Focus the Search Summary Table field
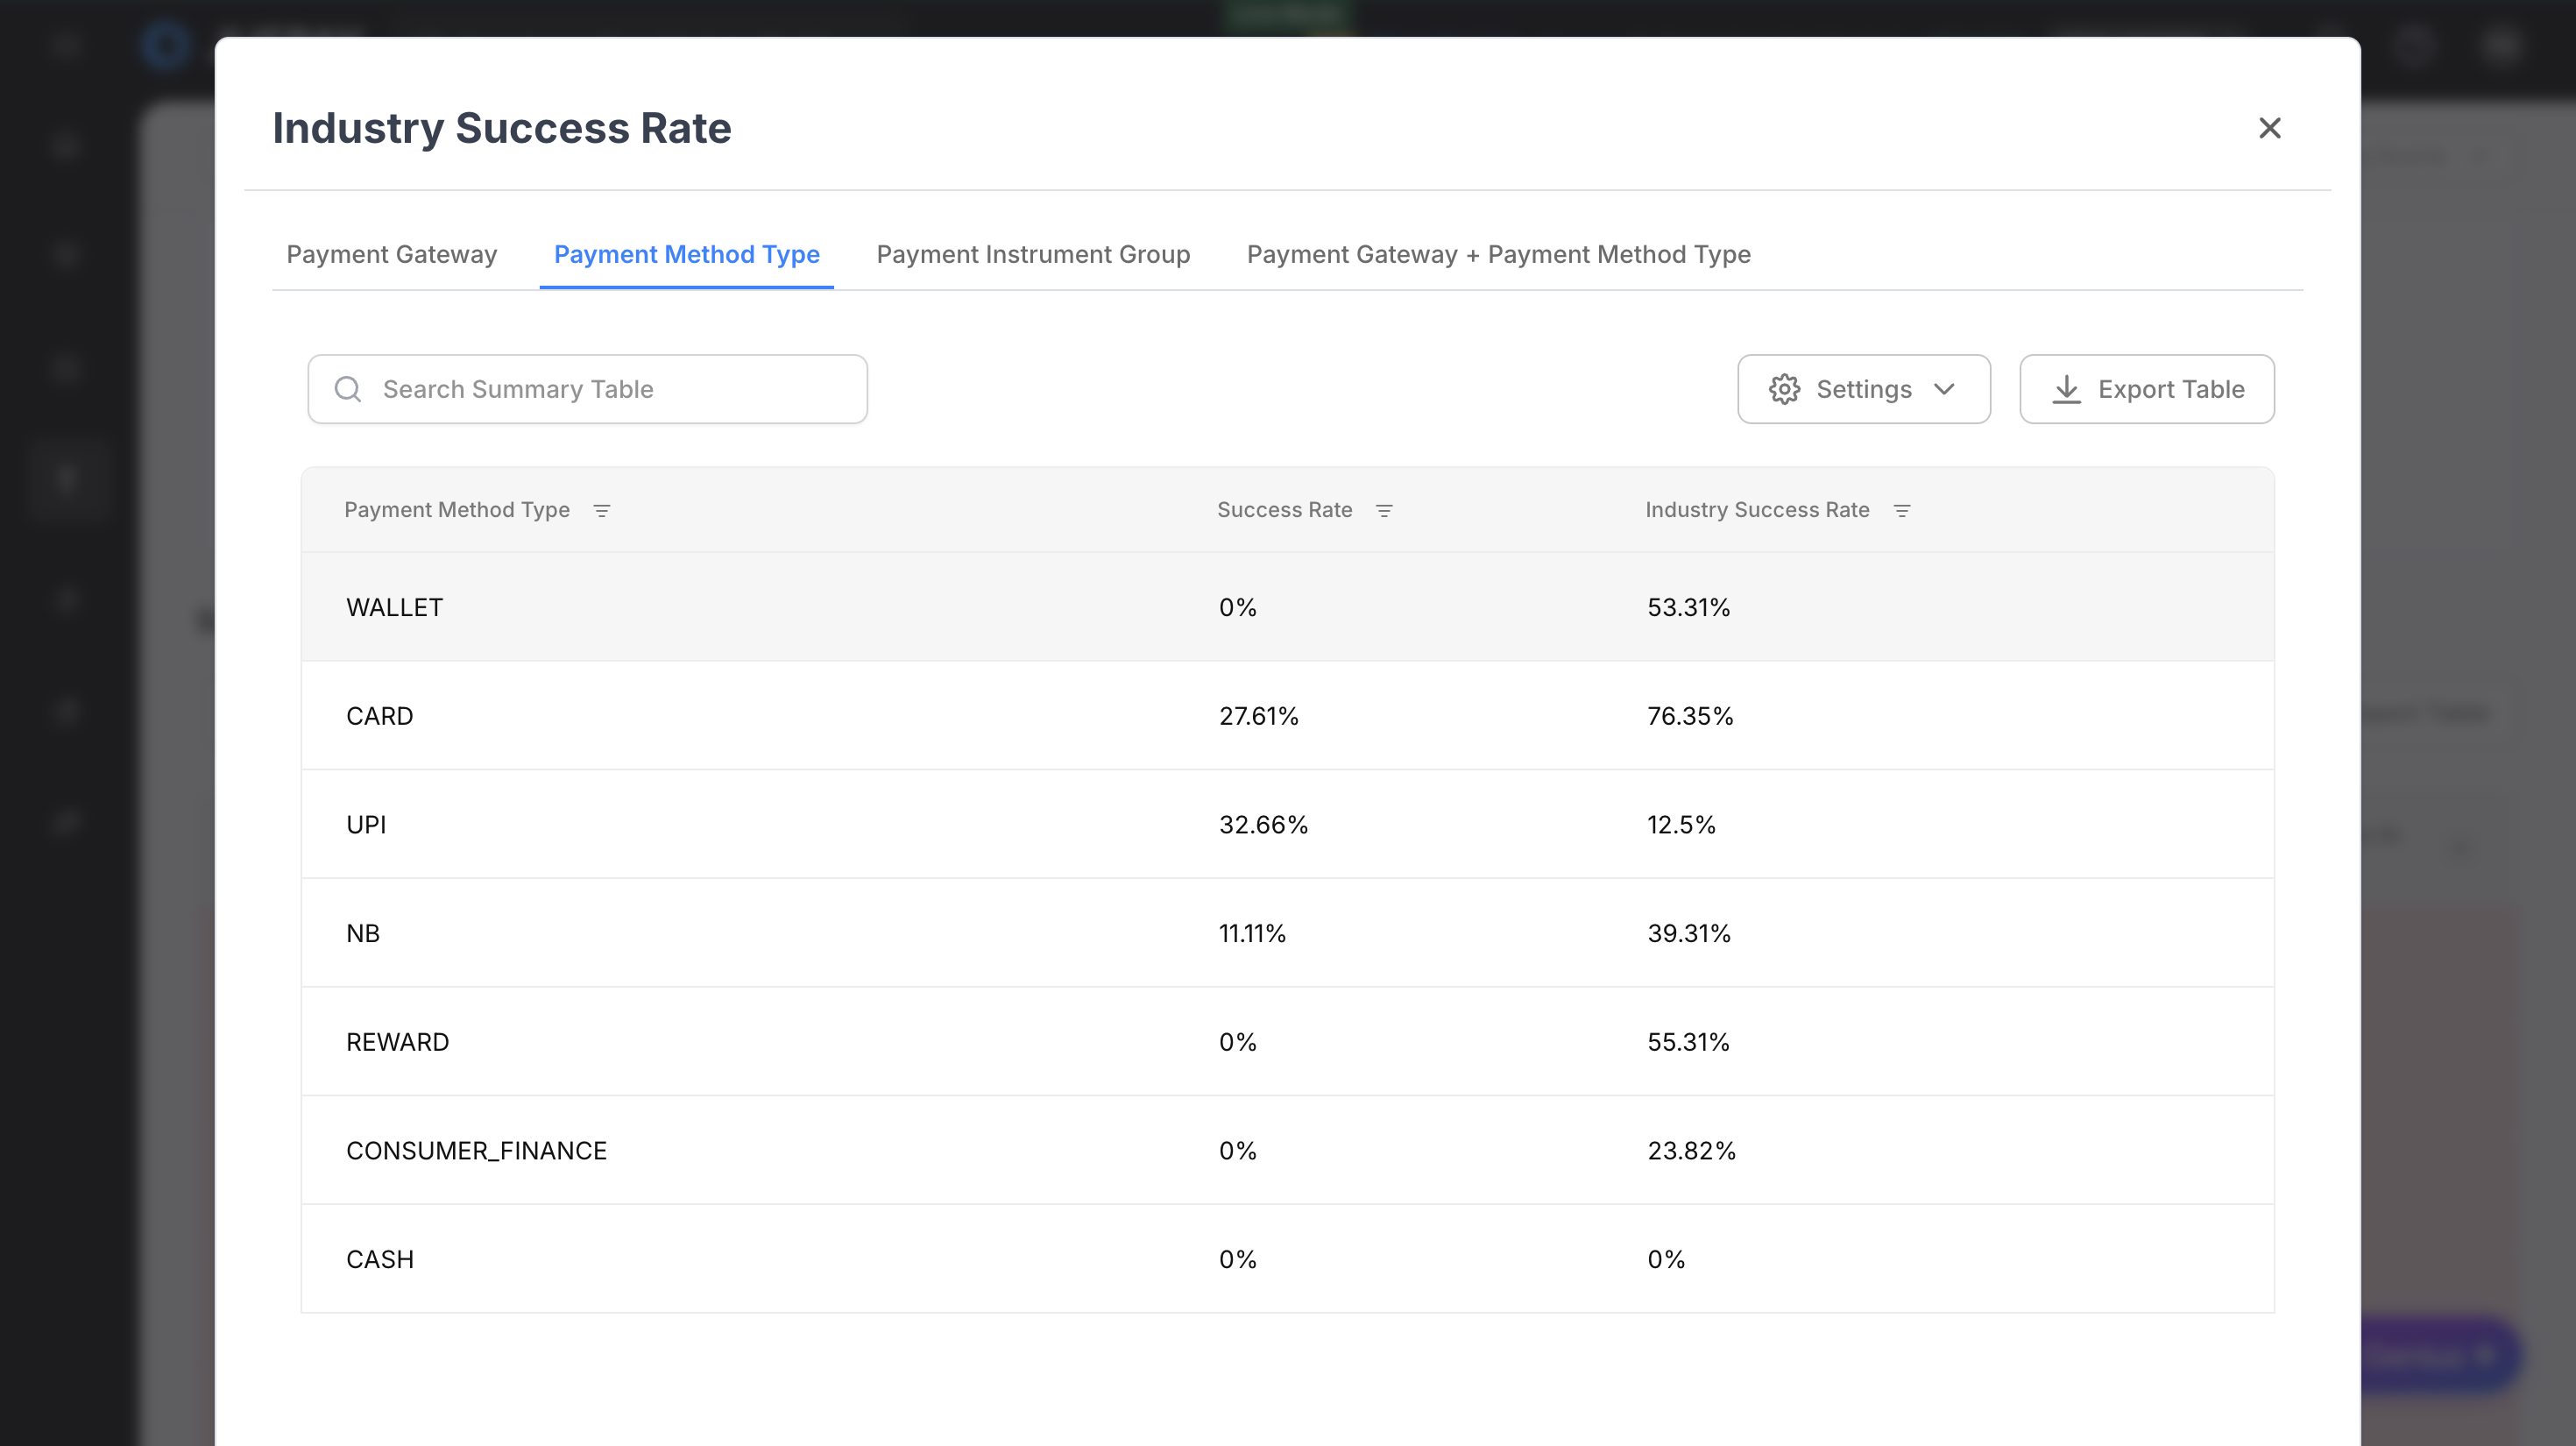This screenshot has height=1446, width=2576. pos(610,389)
